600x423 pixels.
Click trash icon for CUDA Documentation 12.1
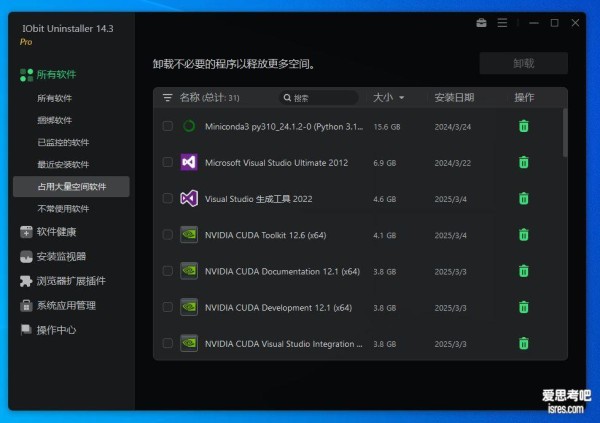(523, 271)
